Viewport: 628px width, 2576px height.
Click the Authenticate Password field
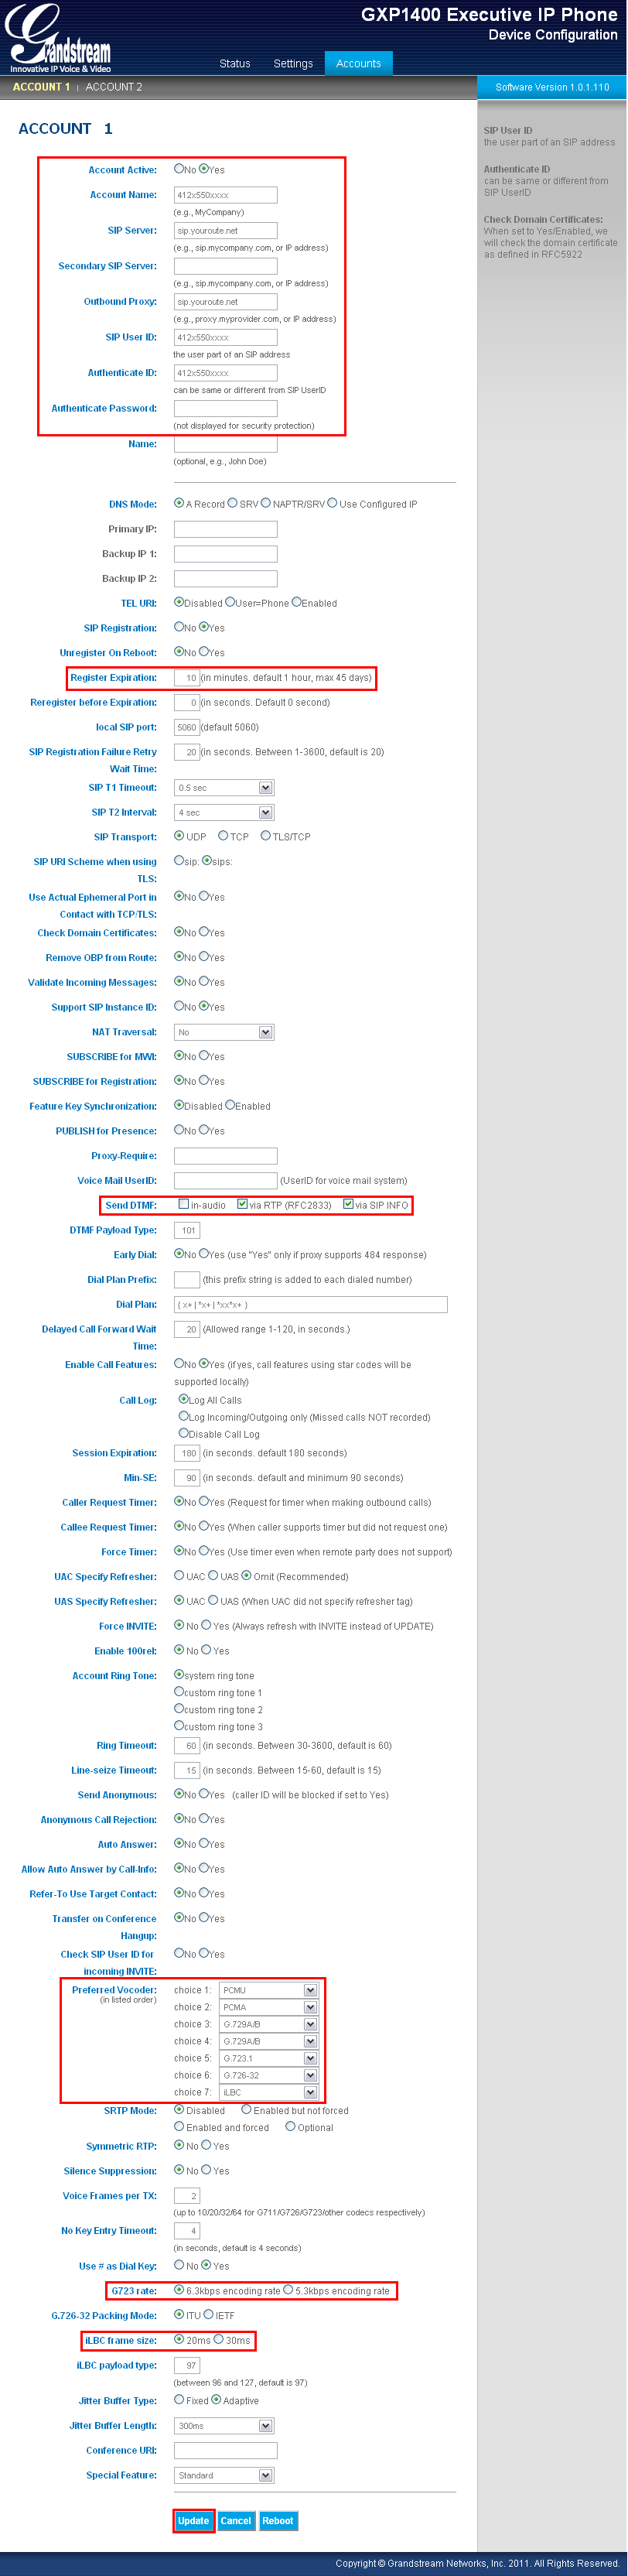click(225, 408)
